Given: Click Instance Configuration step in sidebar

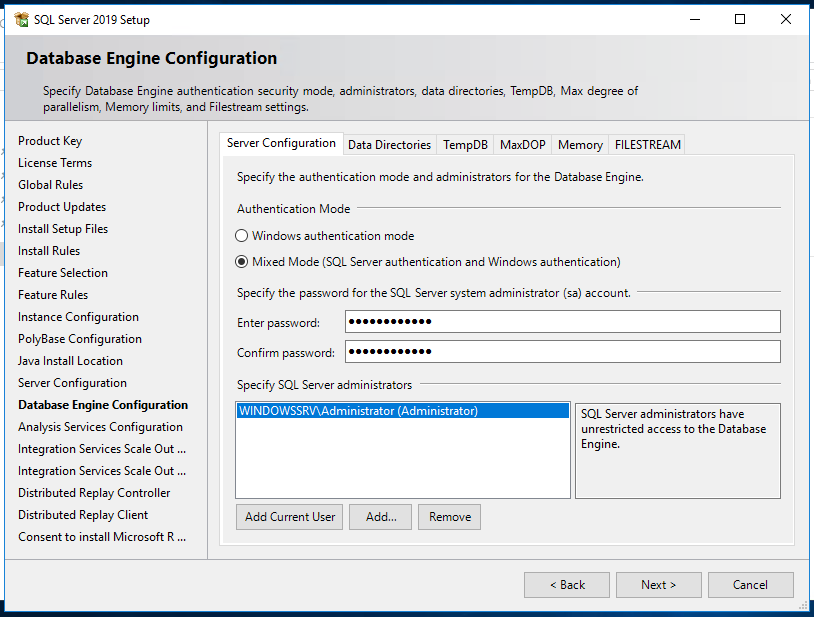Looking at the screenshot, I should pyautogui.click(x=78, y=317).
